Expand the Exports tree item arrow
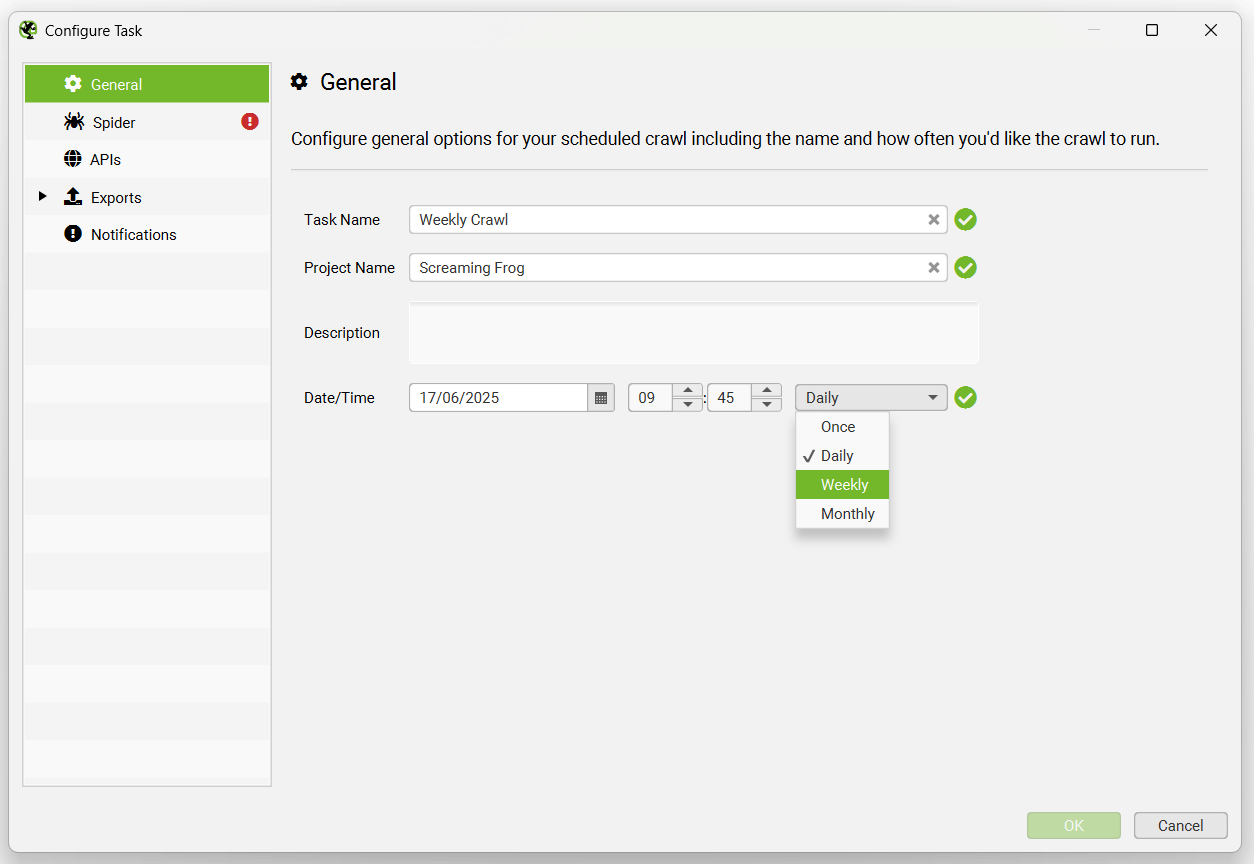Image resolution: width=1254 pixels, height=864 pixels. 42,196
